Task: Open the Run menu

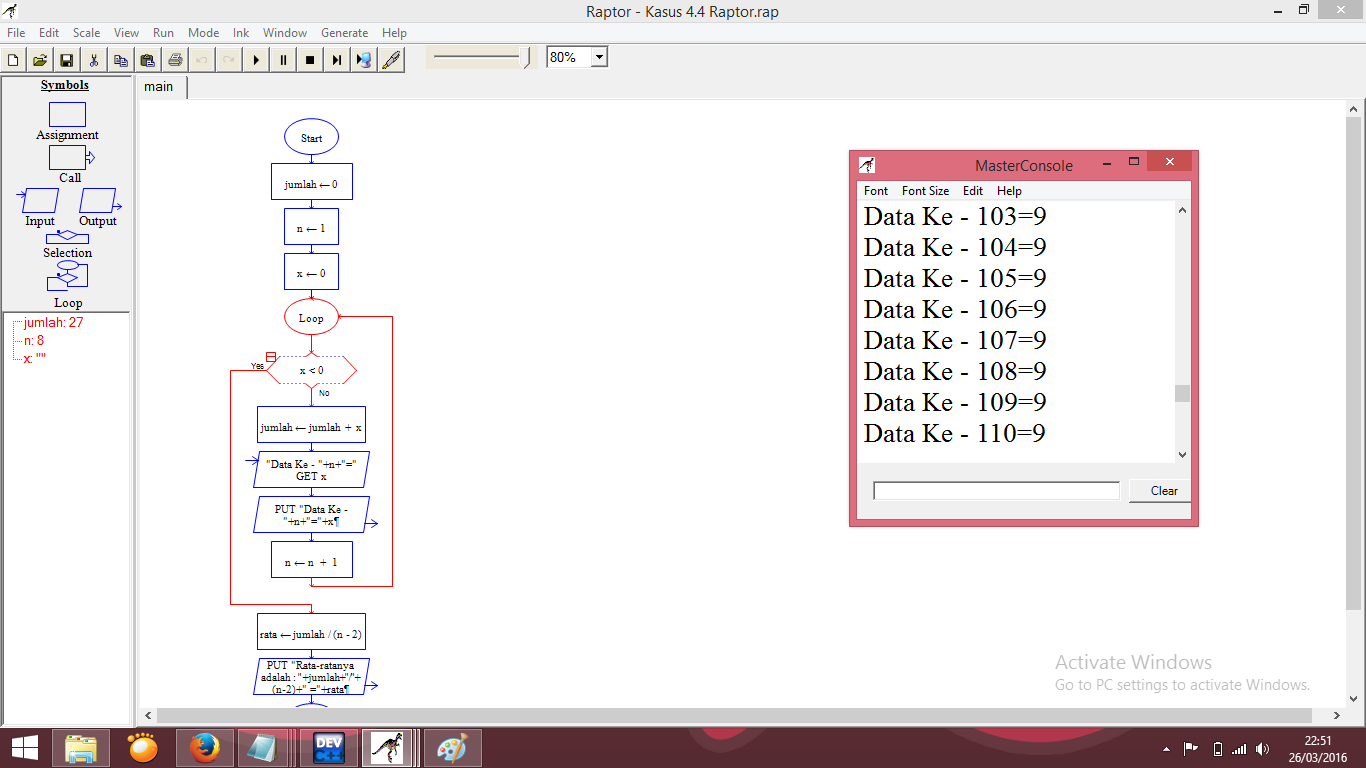Action: [163, 33]
